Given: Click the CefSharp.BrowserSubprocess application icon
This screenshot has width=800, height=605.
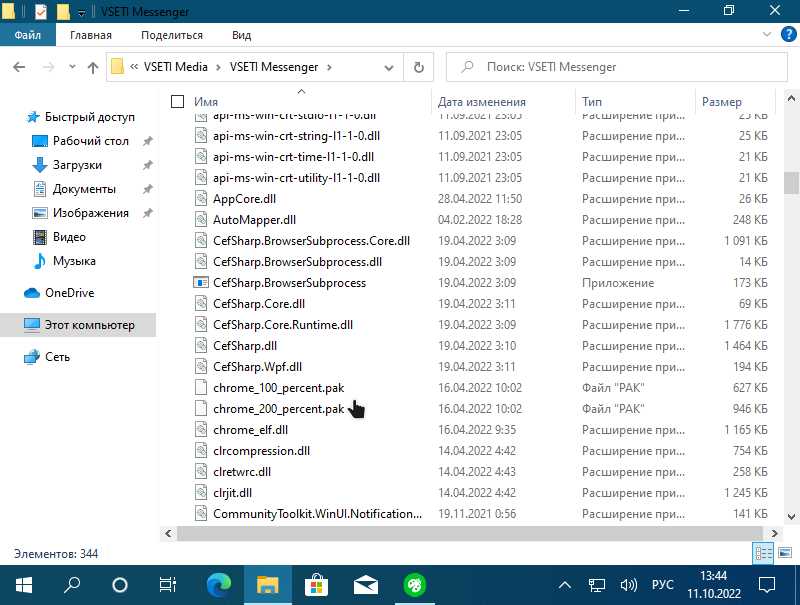Looking at the screenshot, I should click(201, 283).
